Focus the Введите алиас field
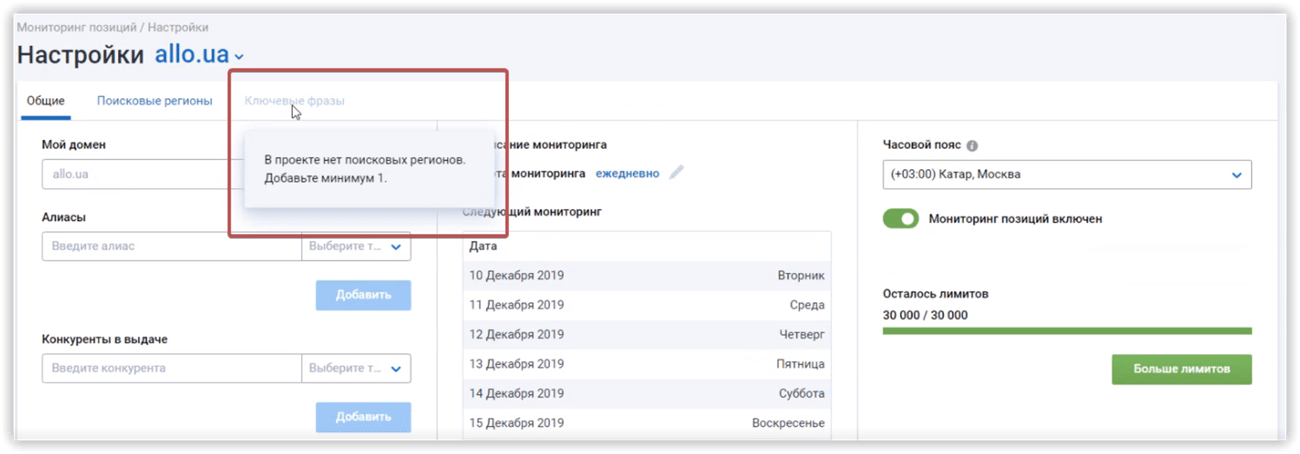Screen dimensions: 1300x454 pos(171,246)
